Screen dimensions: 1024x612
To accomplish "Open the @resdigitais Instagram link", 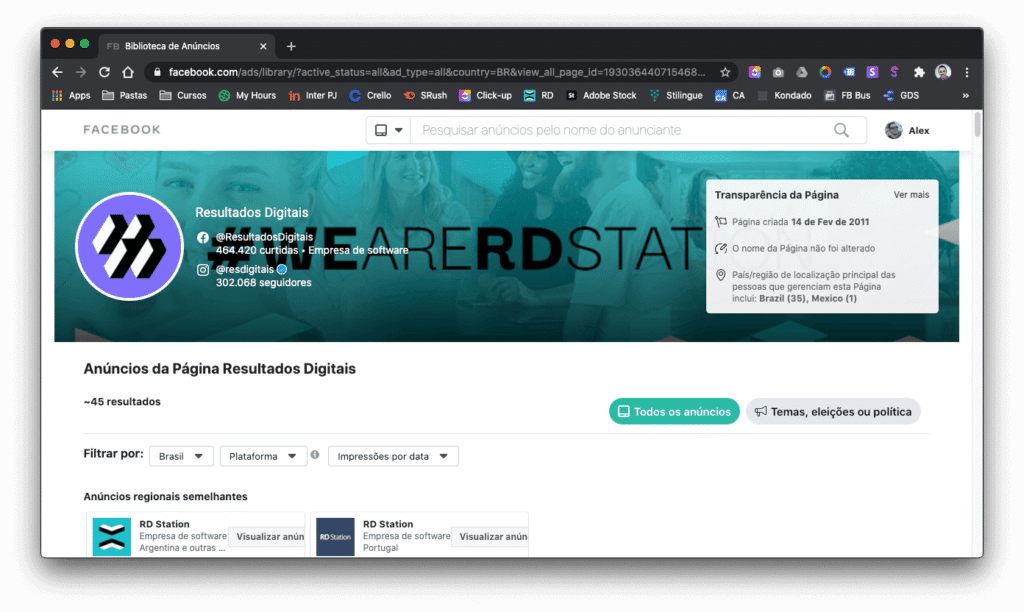I will tap(246, 269).
